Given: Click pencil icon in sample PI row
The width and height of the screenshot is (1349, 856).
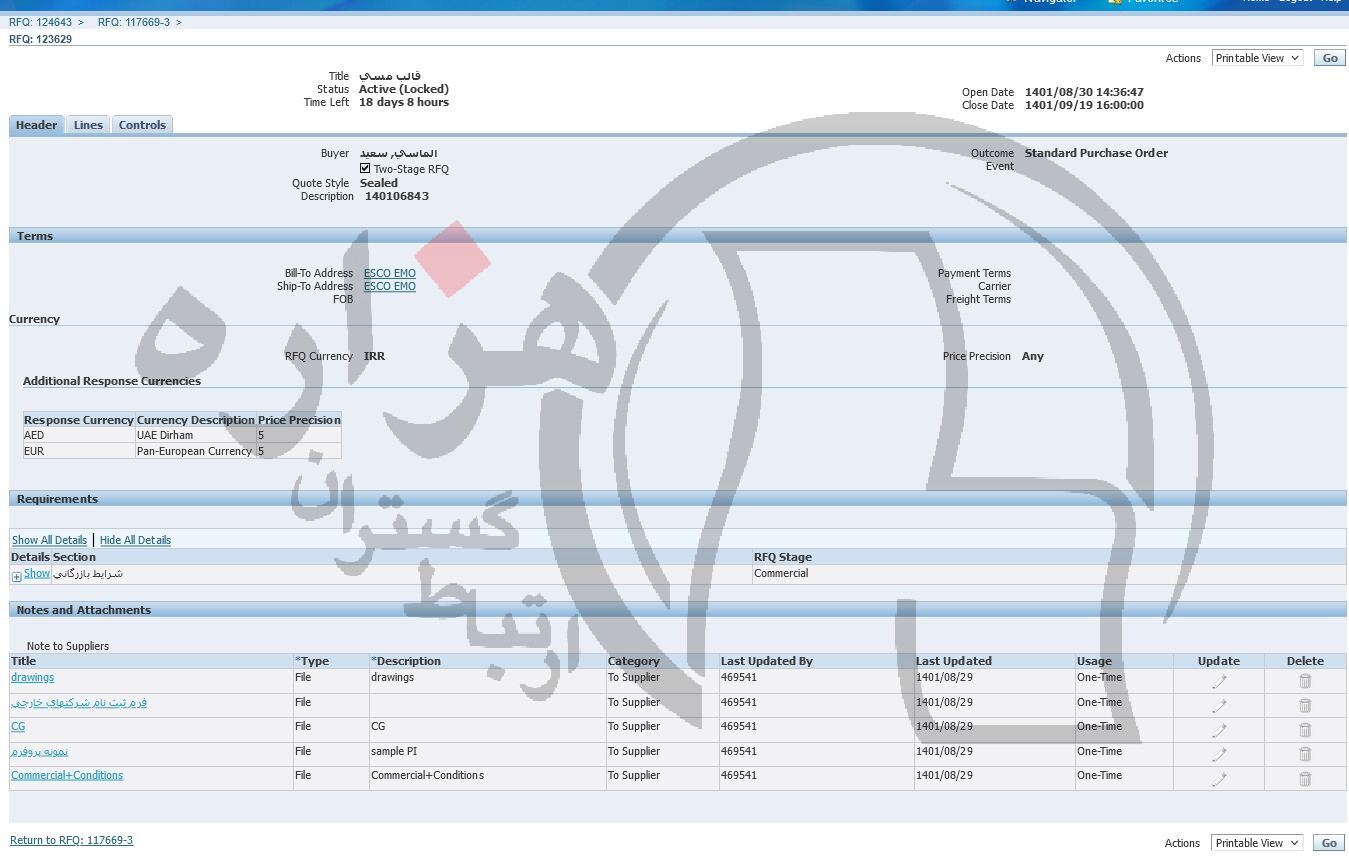Looking at the screenshot, I should [x=1218, y=754].
